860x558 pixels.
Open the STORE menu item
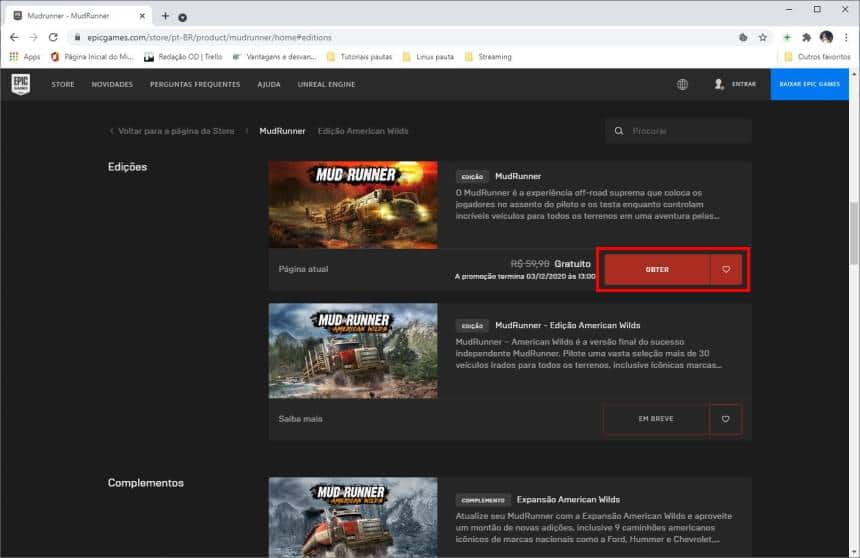point(63,84)
